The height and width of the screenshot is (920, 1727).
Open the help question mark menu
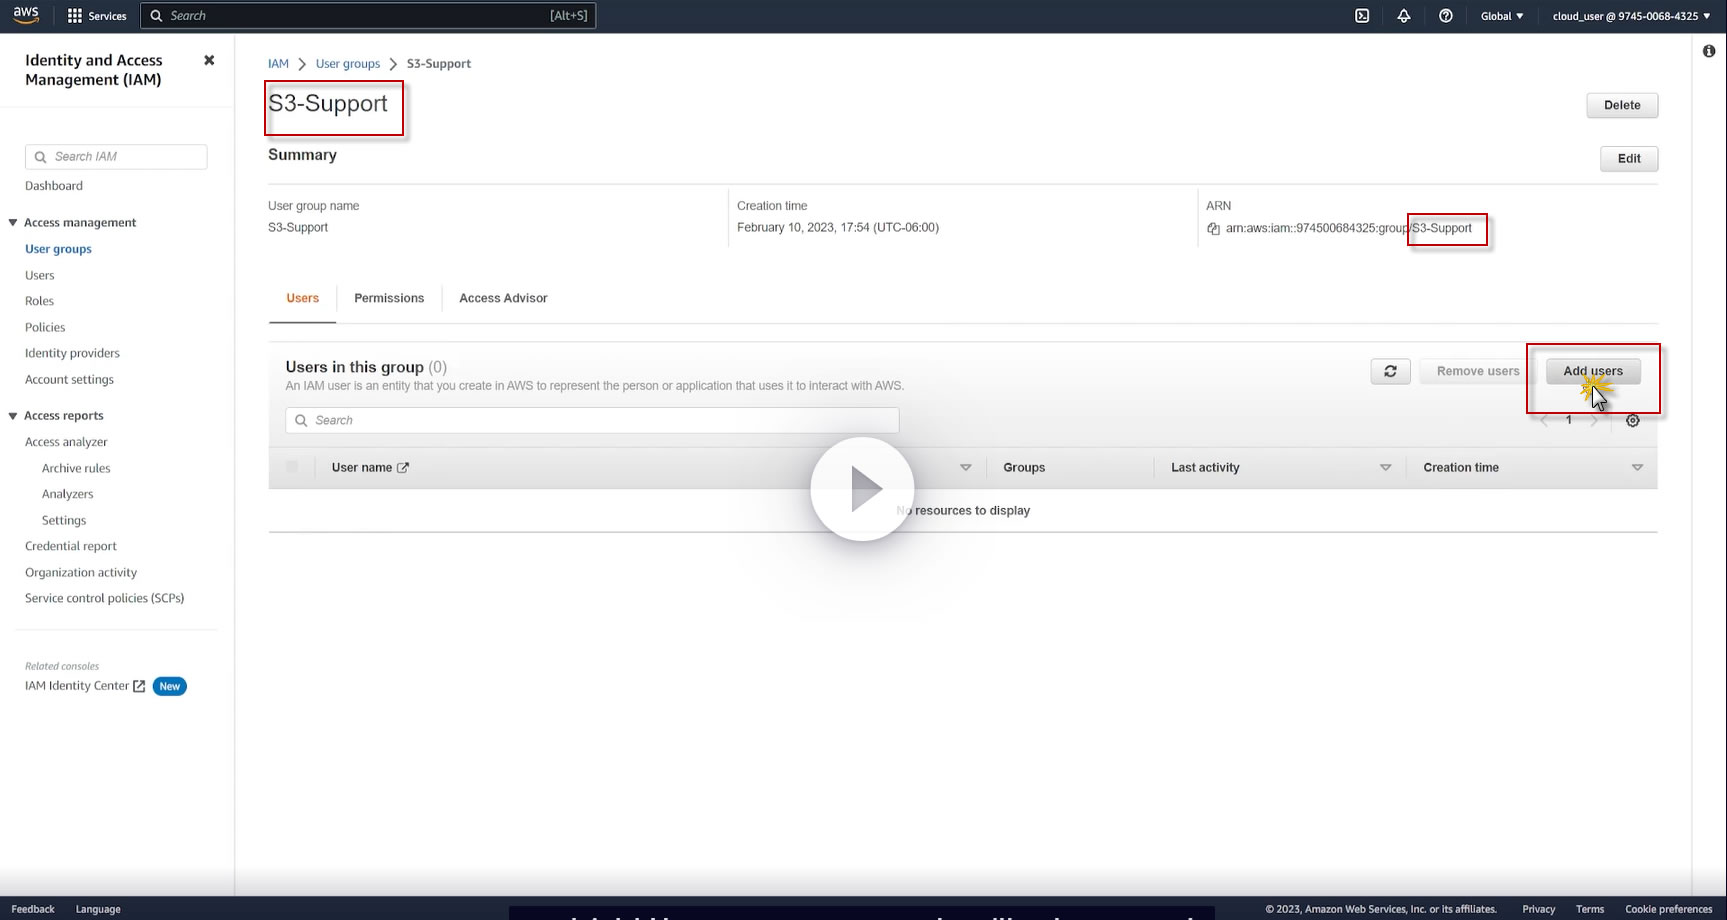pyautogui.click(x=1446, y=16)
